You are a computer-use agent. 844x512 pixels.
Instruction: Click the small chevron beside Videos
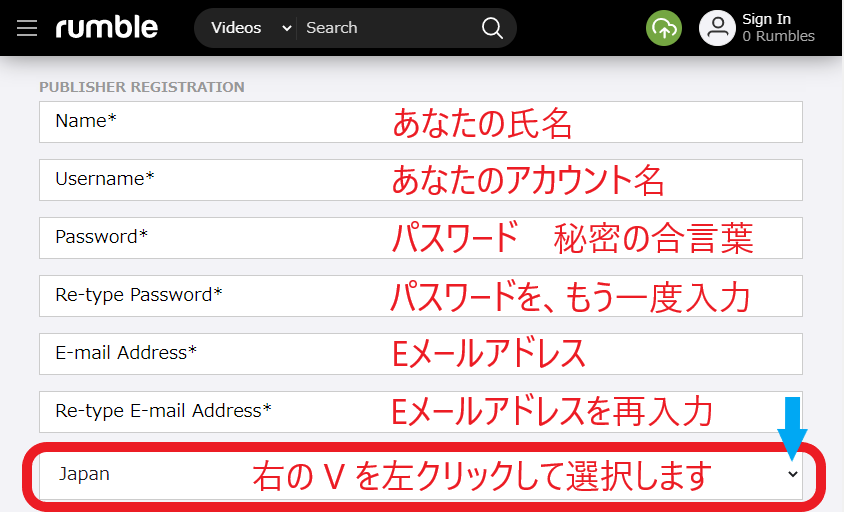pyautogui.click(x=287, y=28)
